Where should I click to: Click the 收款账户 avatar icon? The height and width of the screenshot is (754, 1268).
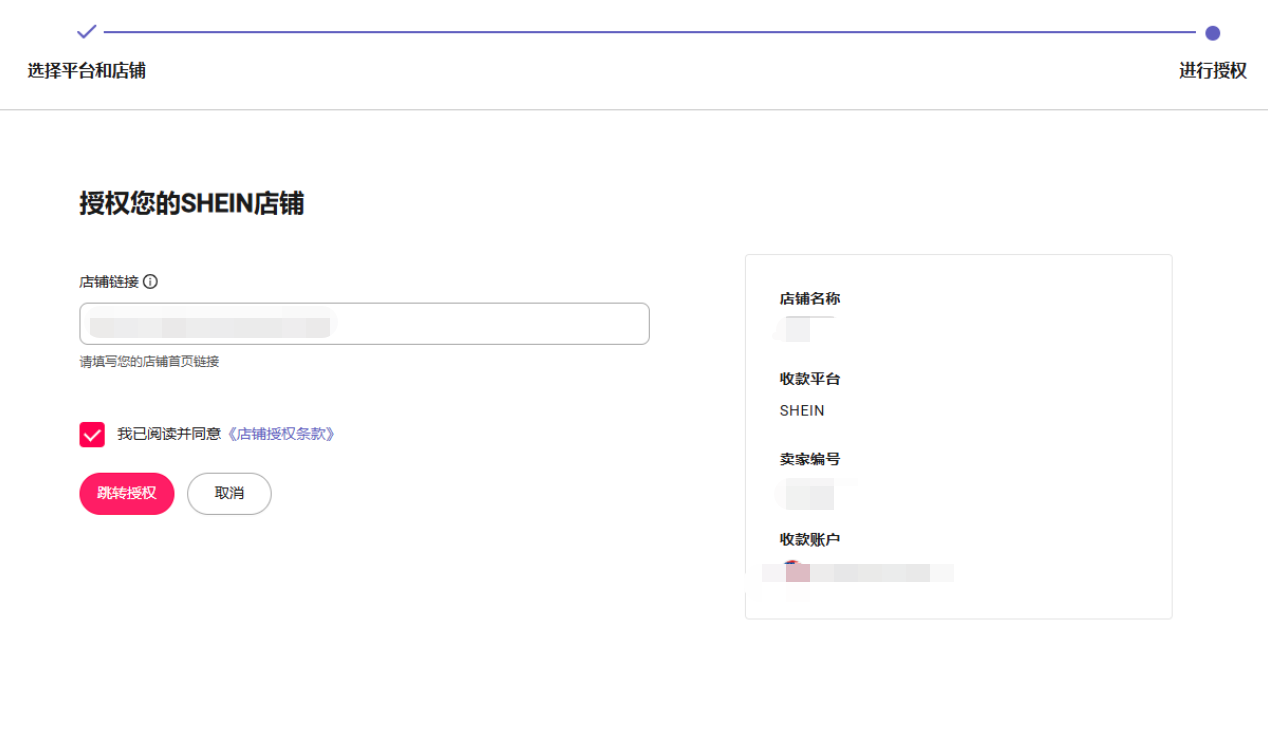(x=794, y=571)
